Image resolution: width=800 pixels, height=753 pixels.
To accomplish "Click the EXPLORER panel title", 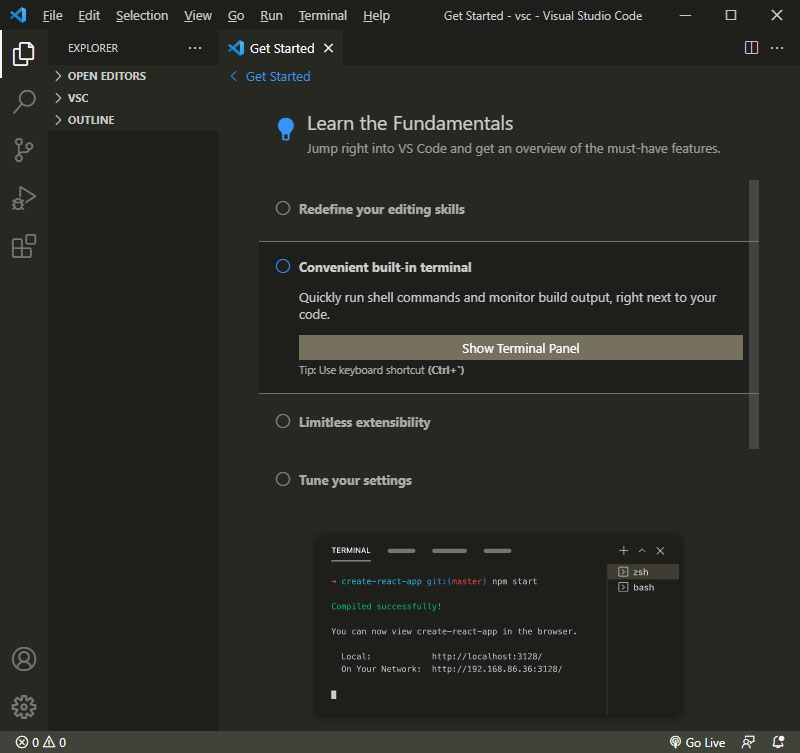I will [93, 48].
